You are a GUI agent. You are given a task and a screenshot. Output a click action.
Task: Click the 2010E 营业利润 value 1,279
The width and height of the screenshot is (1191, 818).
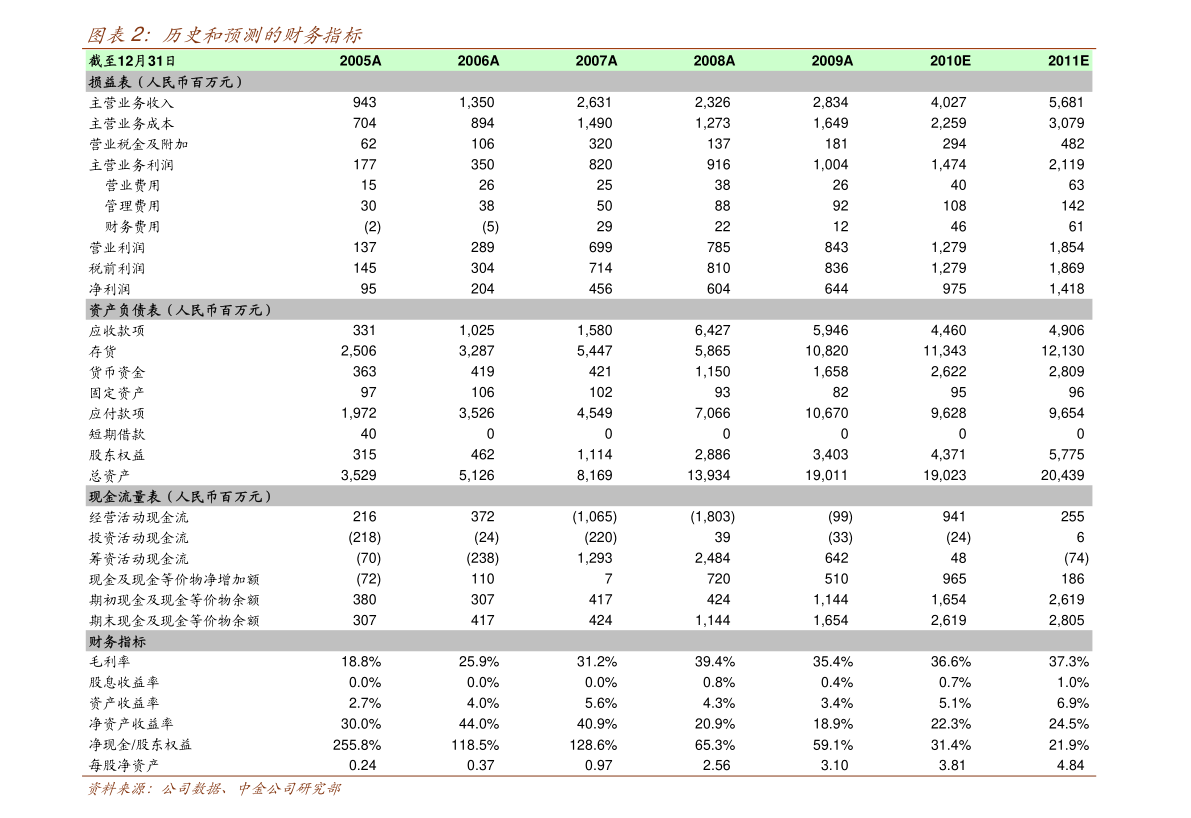(x=949, y=248)
